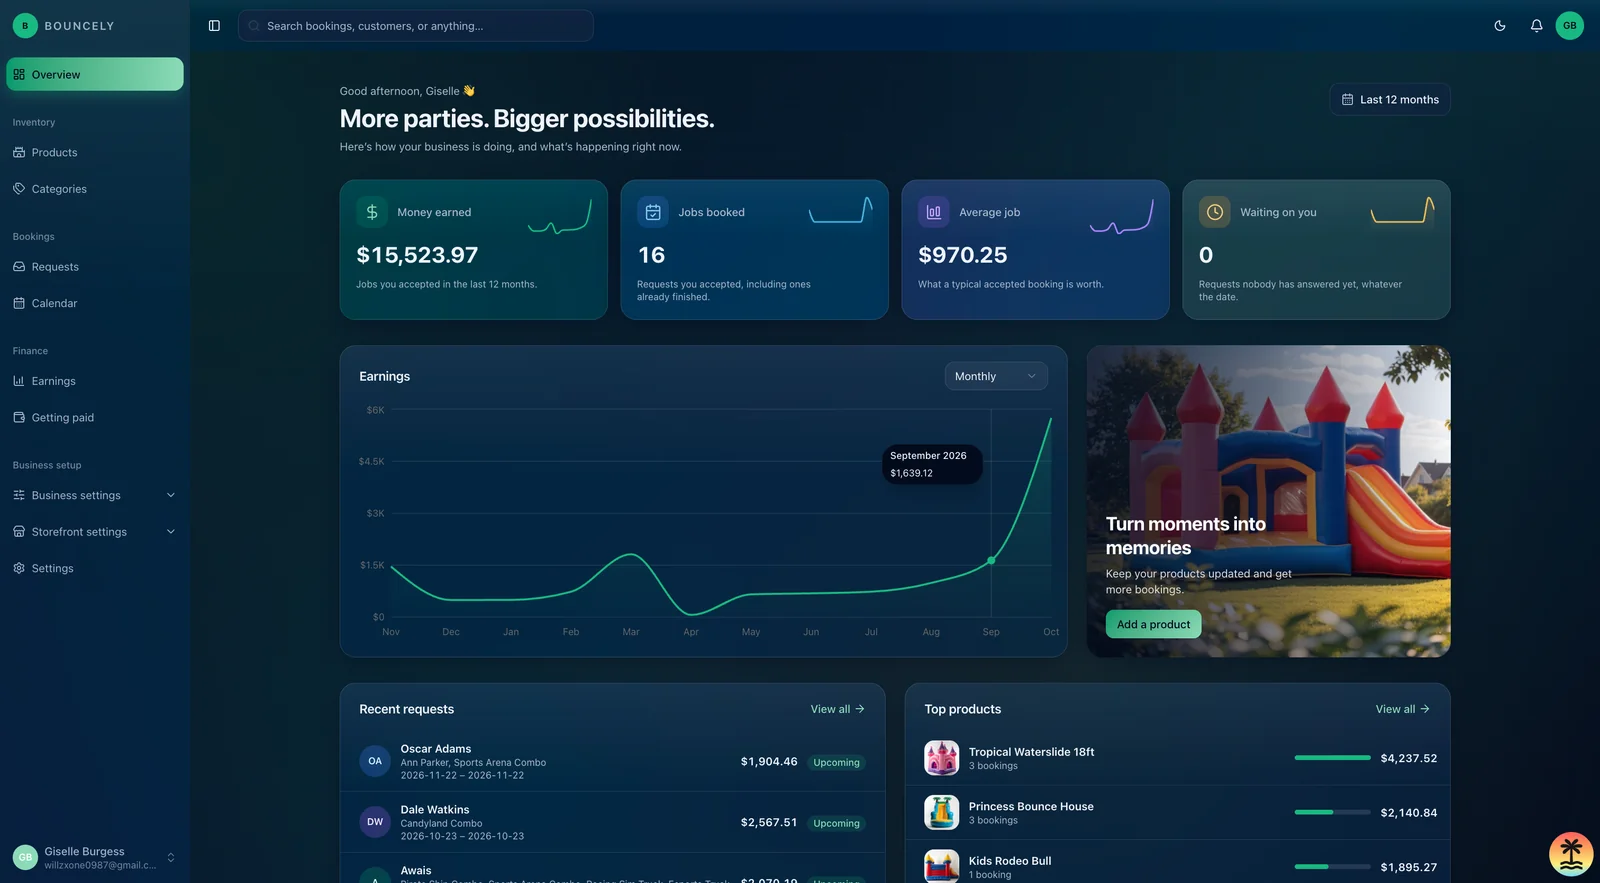Click the OA avatar initials
The width and height of the screenshot is (1600, 883).
[375, 761]
